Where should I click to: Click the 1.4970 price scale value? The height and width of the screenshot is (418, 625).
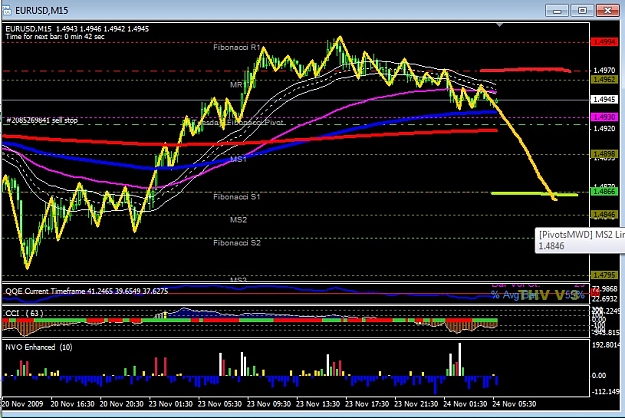tap(604, 71)
